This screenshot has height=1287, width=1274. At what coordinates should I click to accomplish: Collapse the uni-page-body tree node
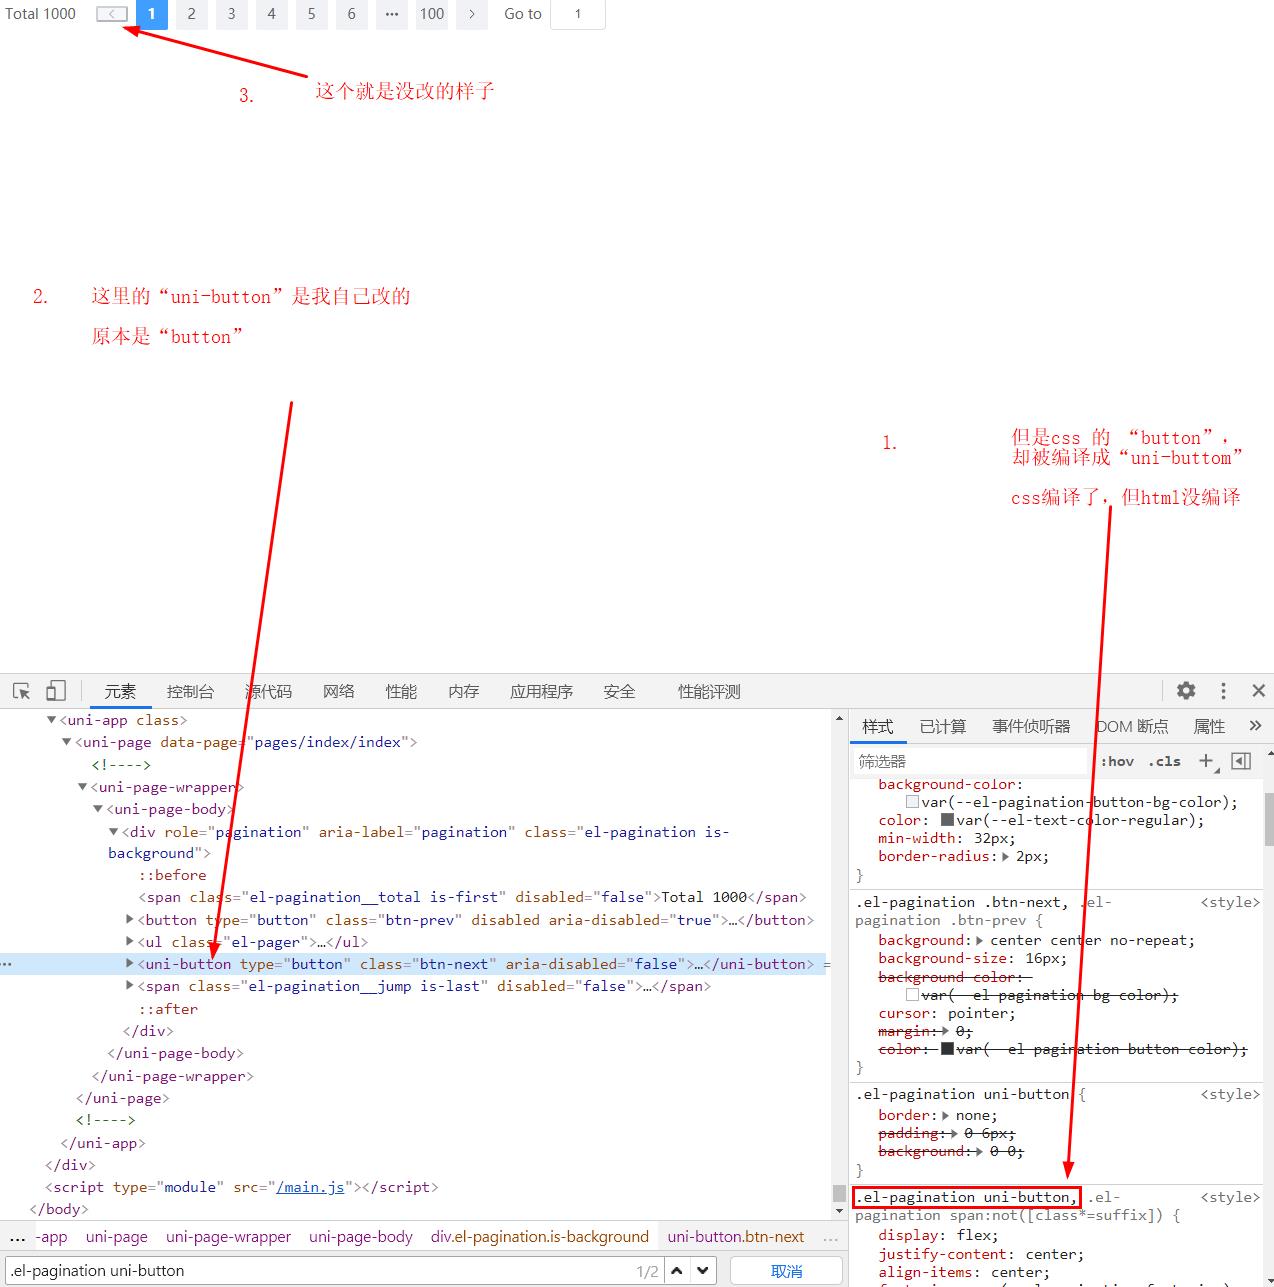[x=98, y=809]
